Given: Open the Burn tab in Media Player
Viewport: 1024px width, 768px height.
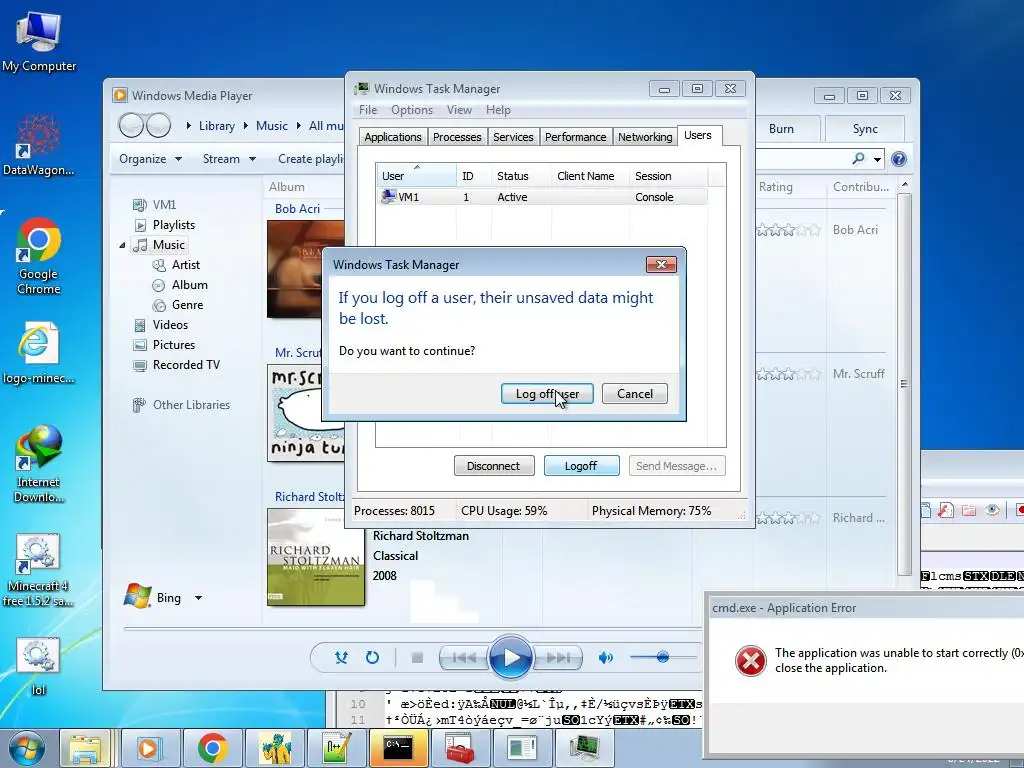Looking at the screenshot, I should 781,129.
